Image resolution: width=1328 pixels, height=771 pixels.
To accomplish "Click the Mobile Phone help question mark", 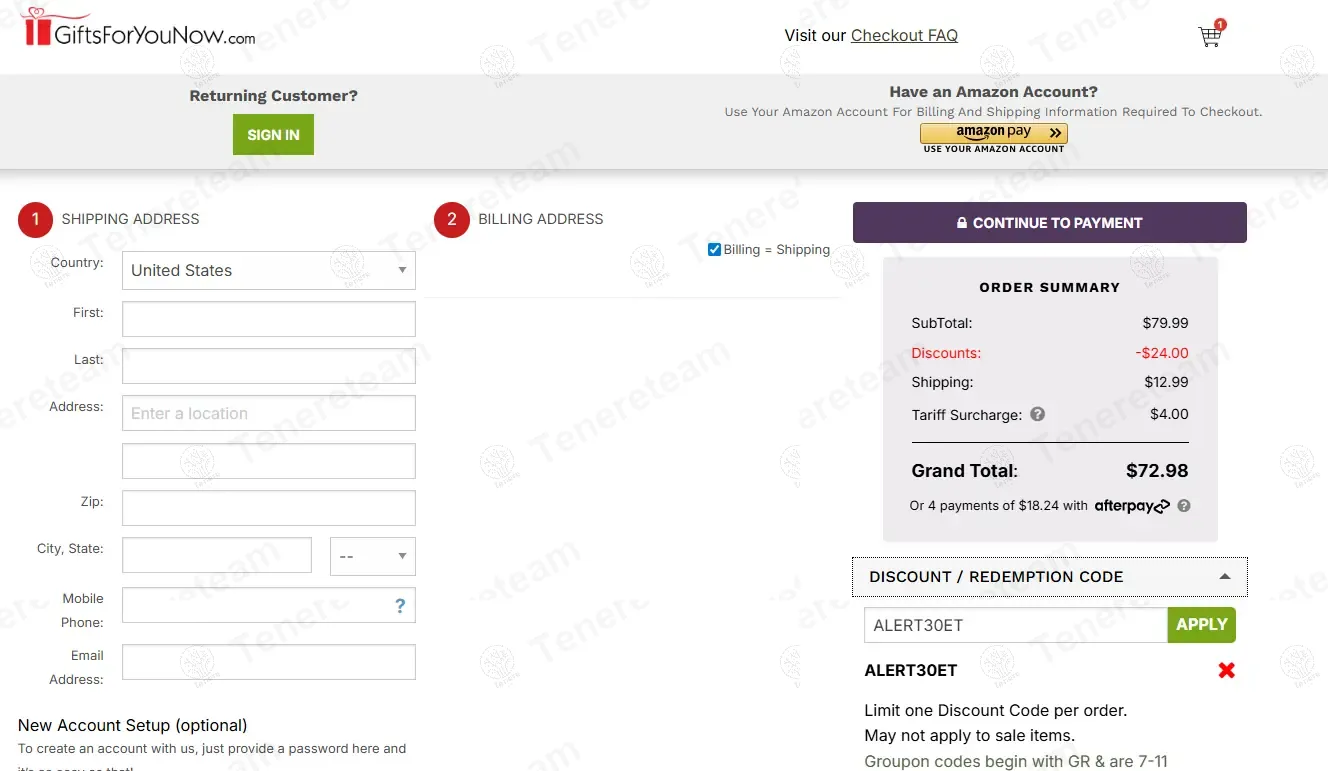I will point(400,605).
